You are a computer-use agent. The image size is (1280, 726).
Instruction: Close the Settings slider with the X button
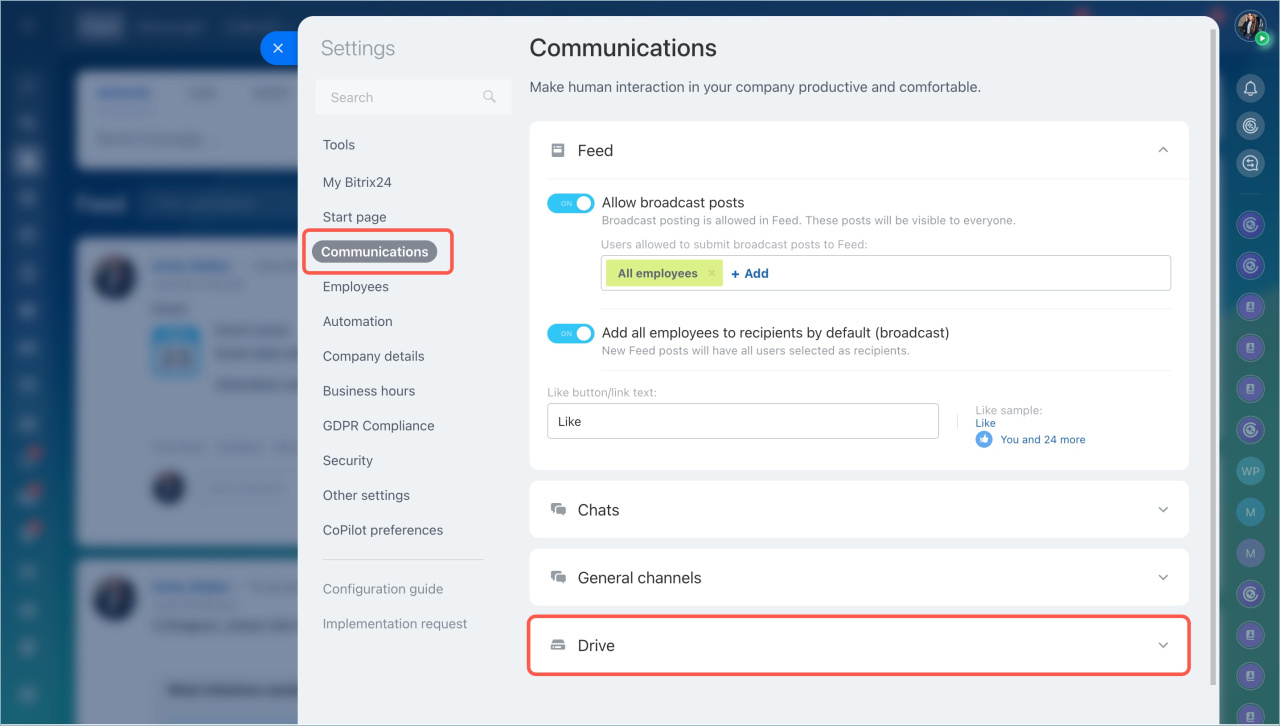click(x=278, y=48)
